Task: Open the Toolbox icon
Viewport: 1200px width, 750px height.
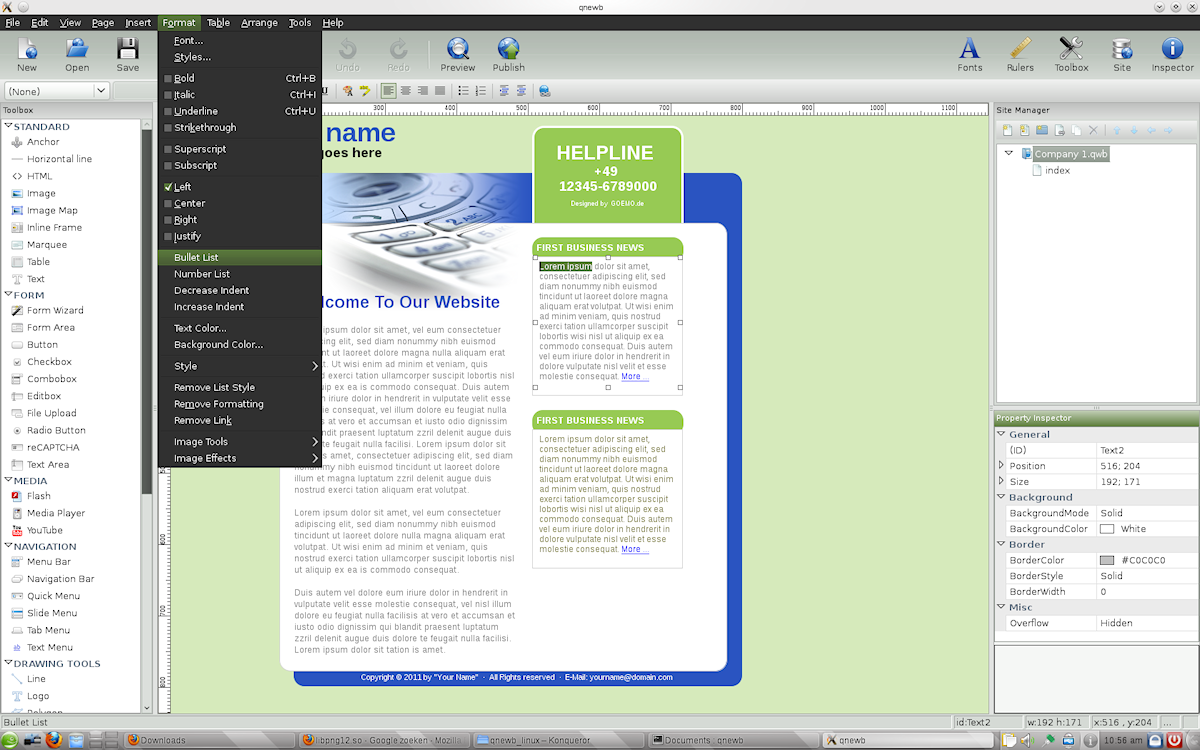Action: click(x=1071, y=54)
